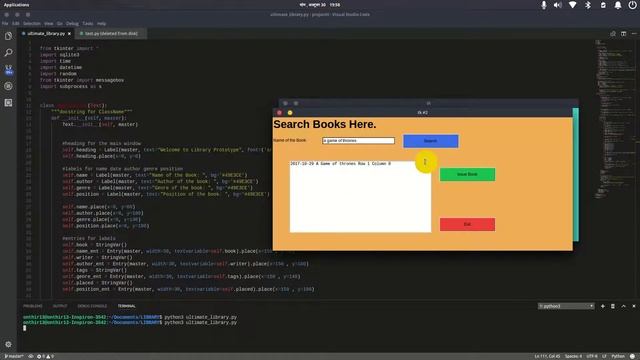
Task: Click the feedback smiley in status bar
Action: (633, 356)
